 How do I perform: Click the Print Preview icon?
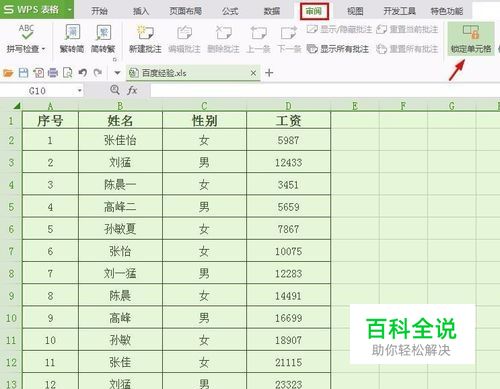click(x=68, y=73)
